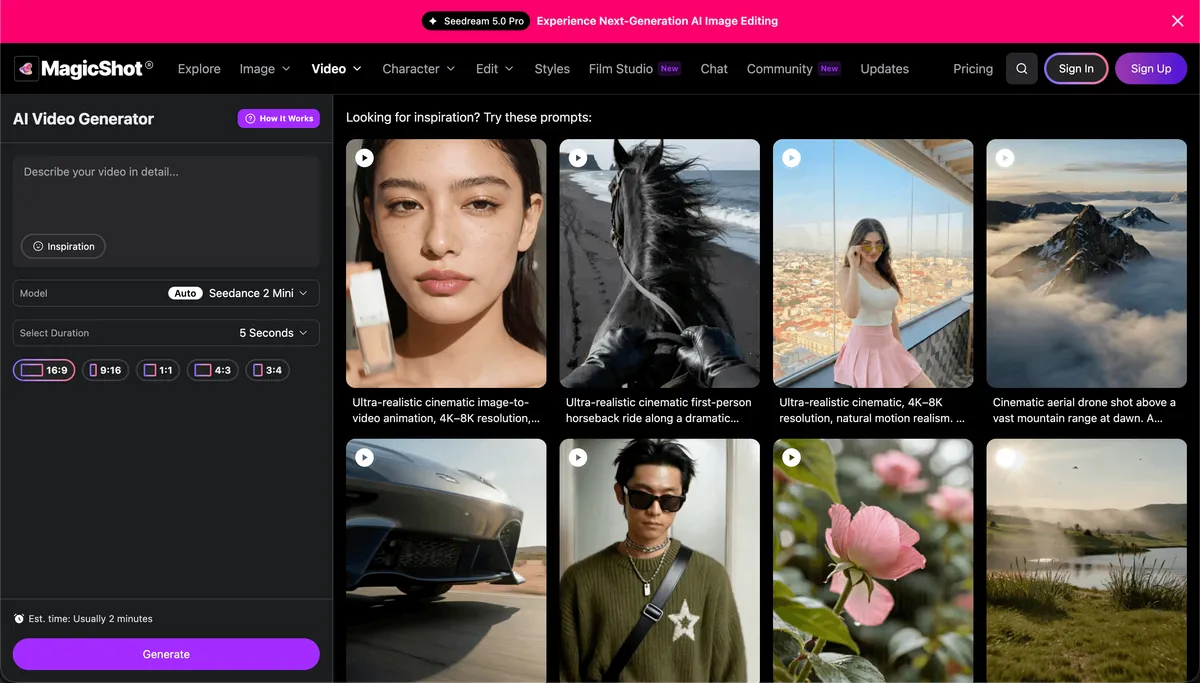Choose the 9:16 aspect ratio option
The height and width of the screenshot is (683, 1200).
105,370
